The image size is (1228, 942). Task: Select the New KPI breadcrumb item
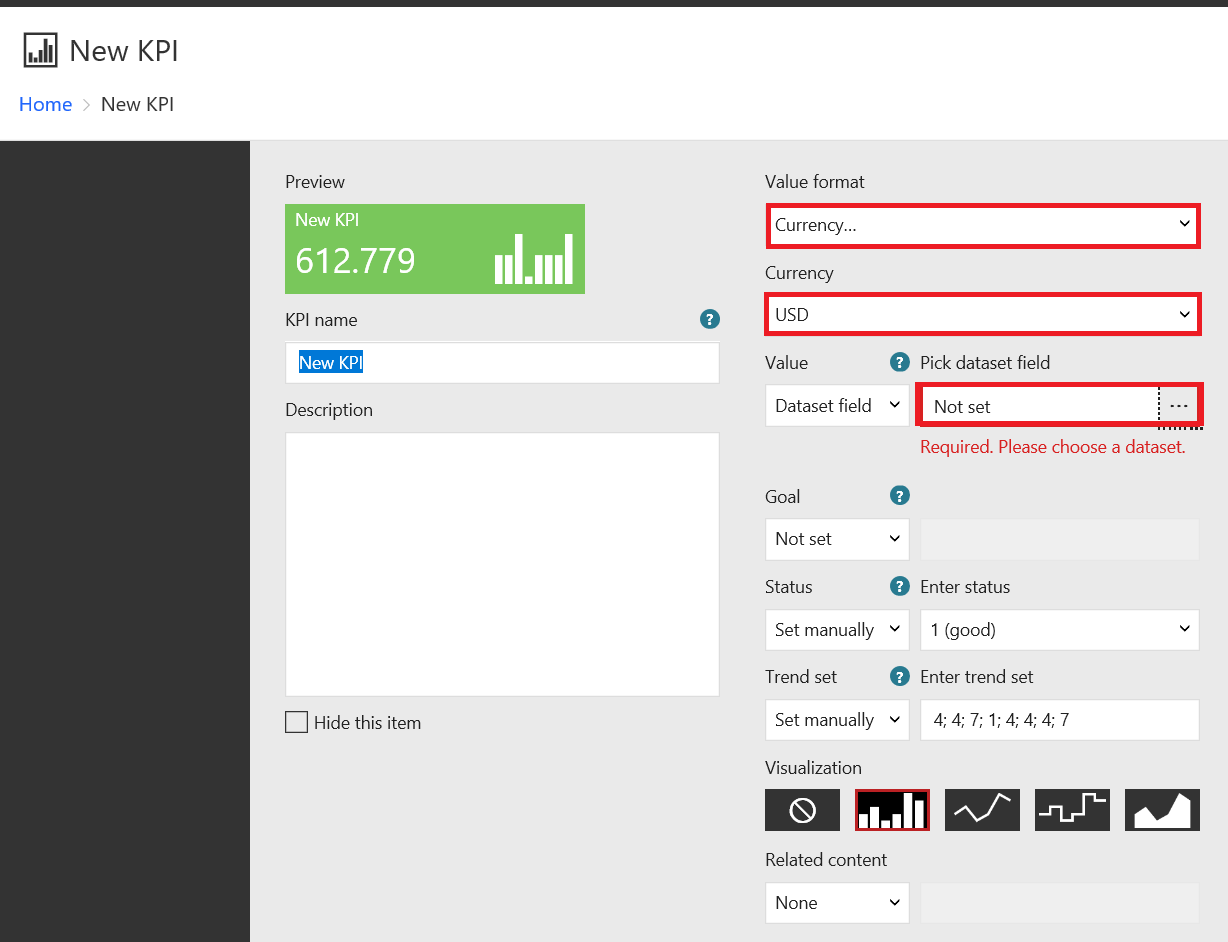(137, 104)
